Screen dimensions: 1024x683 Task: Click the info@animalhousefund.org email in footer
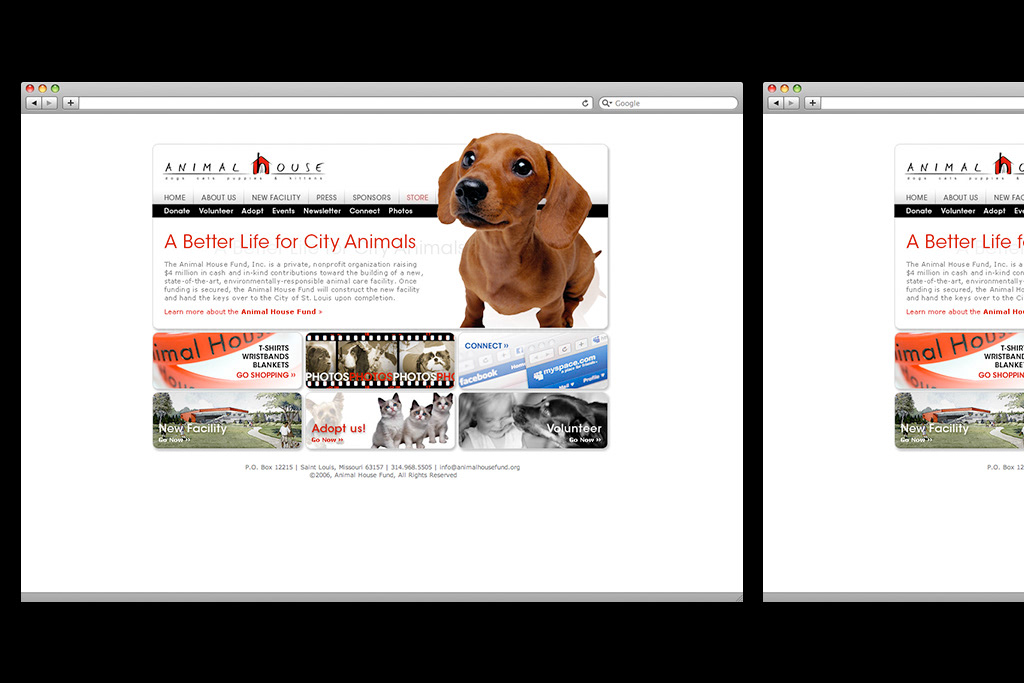click(x=480, y=467)
